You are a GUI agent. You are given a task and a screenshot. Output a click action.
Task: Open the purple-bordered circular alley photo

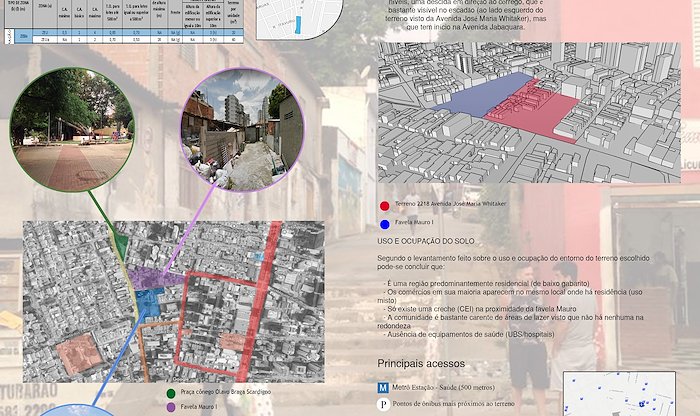242,130
